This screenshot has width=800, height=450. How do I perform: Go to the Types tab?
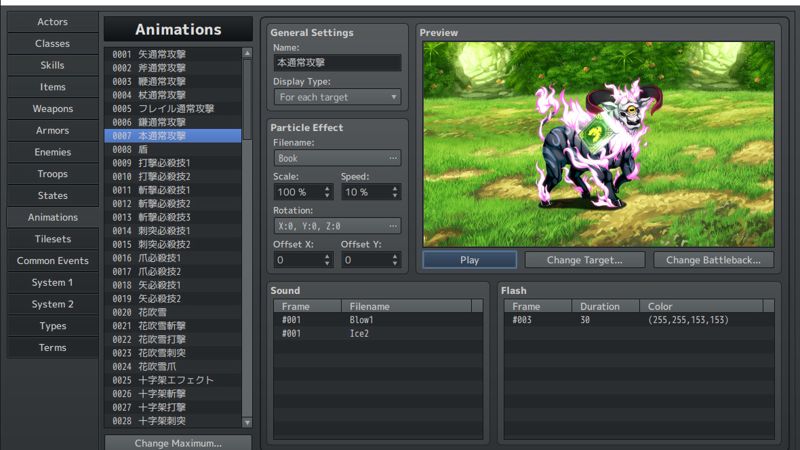[53, 326]
